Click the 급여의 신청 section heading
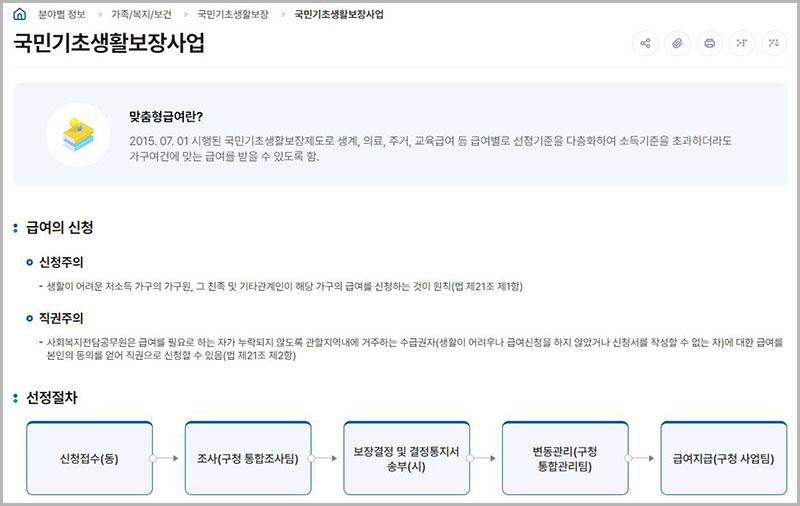 59,228
